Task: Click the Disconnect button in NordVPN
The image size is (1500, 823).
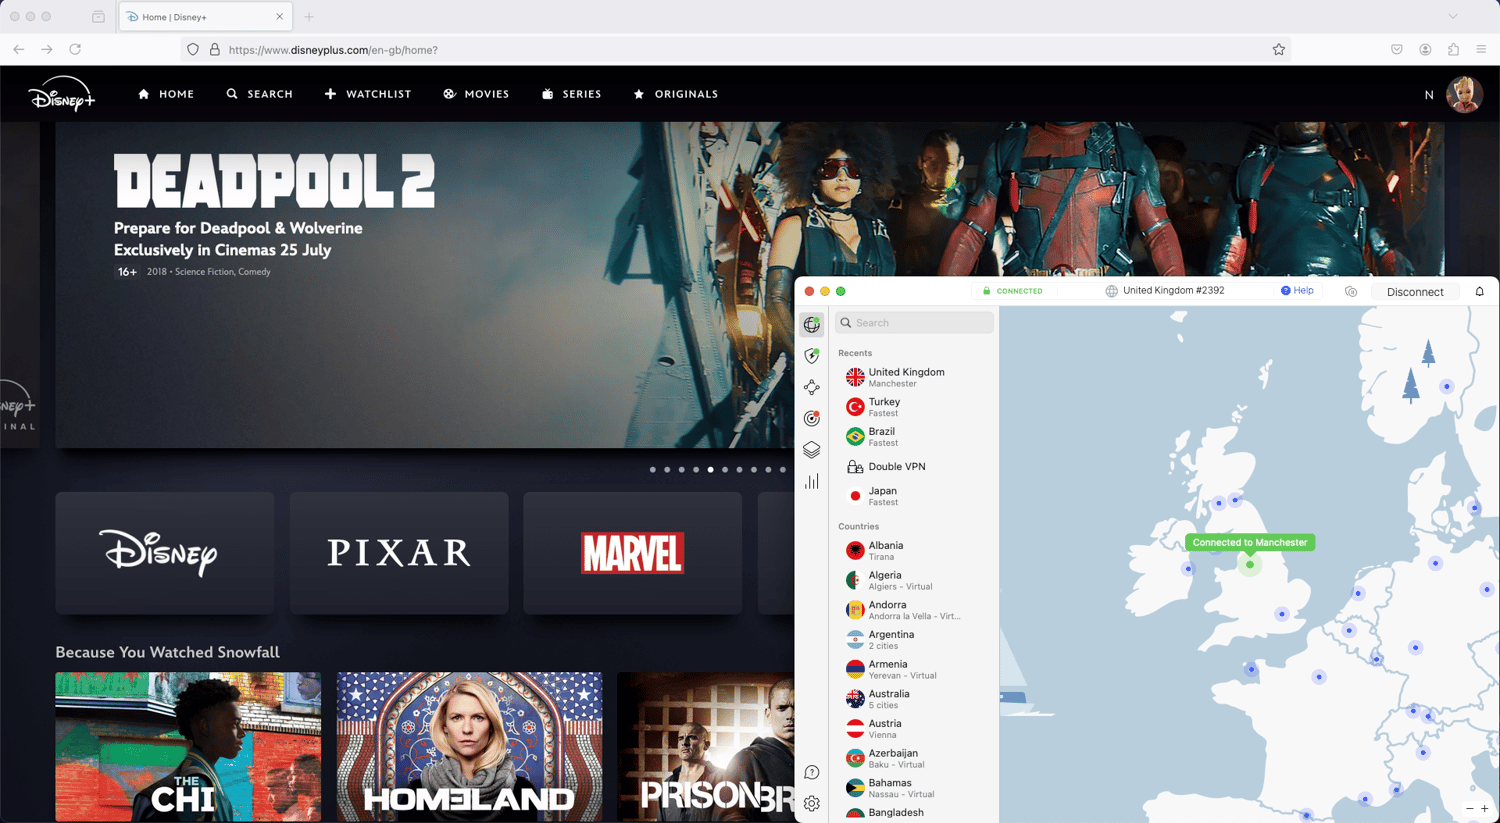Action: [1414, 292]
